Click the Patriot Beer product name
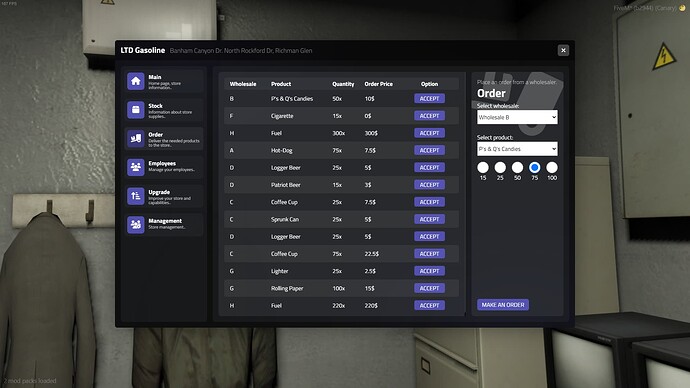Image resolution: width=690 pixels, height=388 pixels. (286, 185)
